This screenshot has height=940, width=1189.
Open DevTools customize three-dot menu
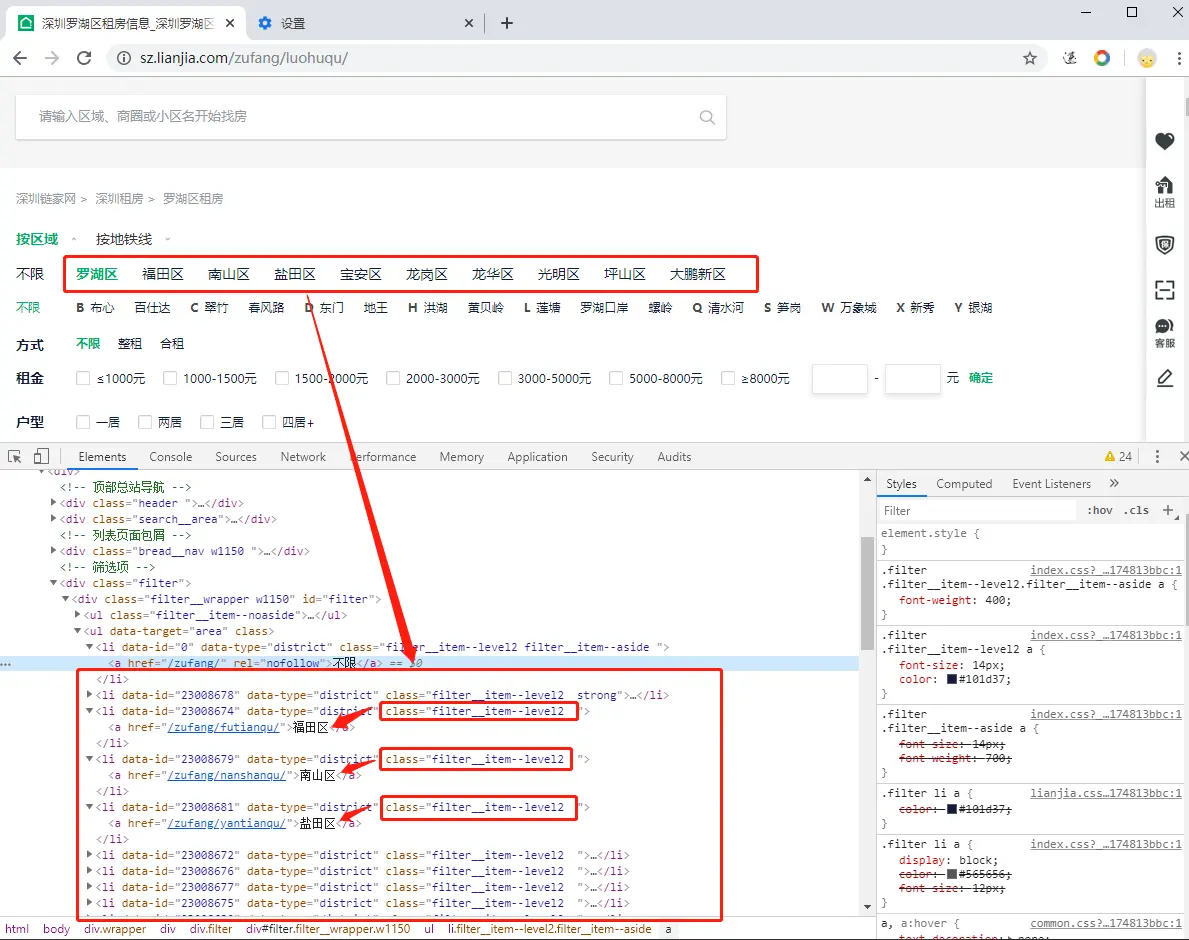click(x=1157, y=456)
